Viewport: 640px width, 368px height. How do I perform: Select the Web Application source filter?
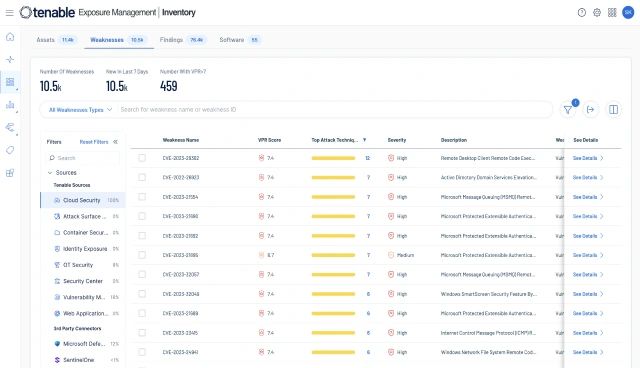click(x=83, y=313)
